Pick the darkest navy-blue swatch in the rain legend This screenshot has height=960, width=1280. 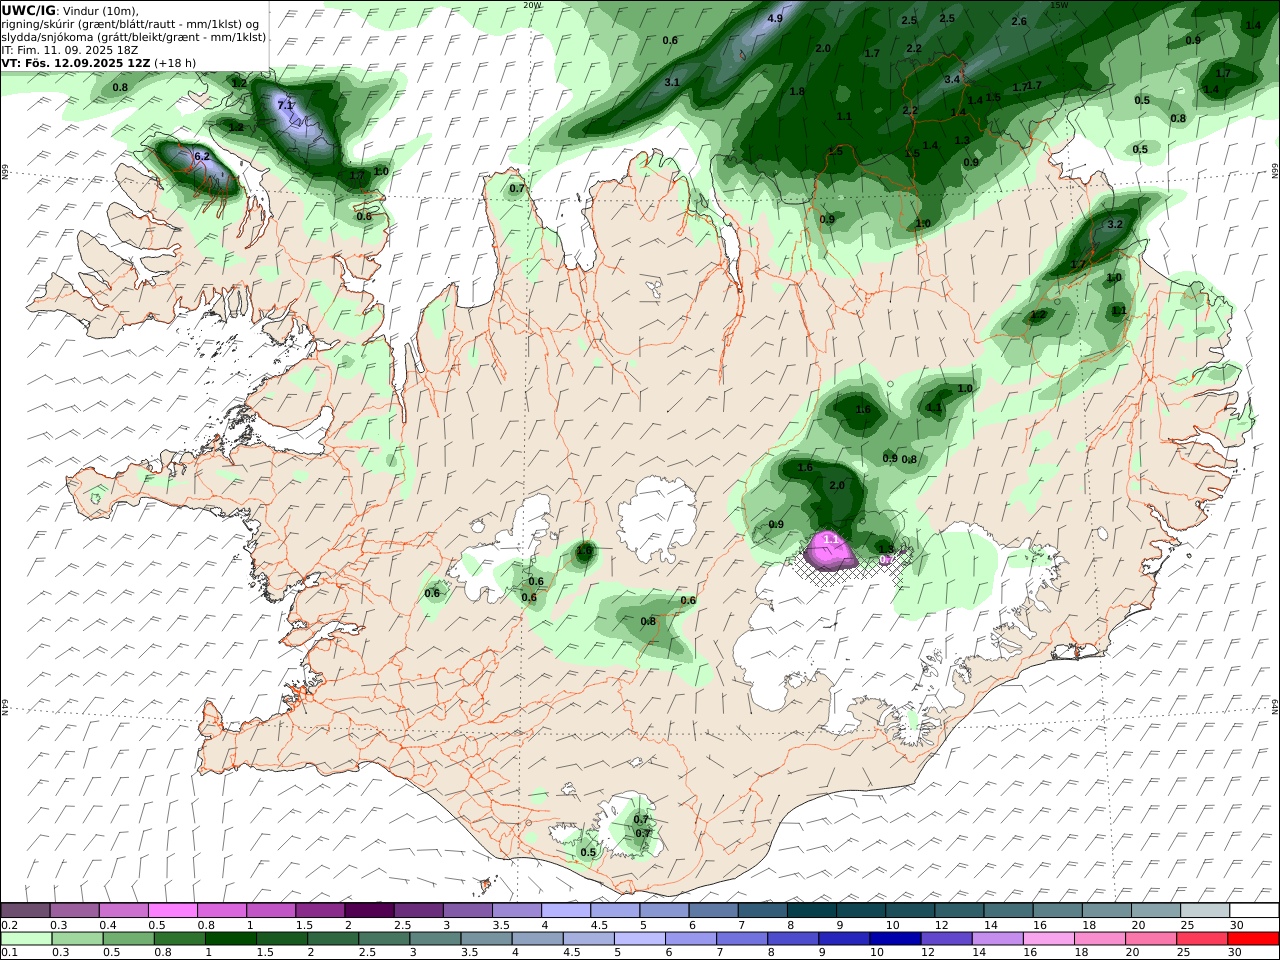pos(893,939)
